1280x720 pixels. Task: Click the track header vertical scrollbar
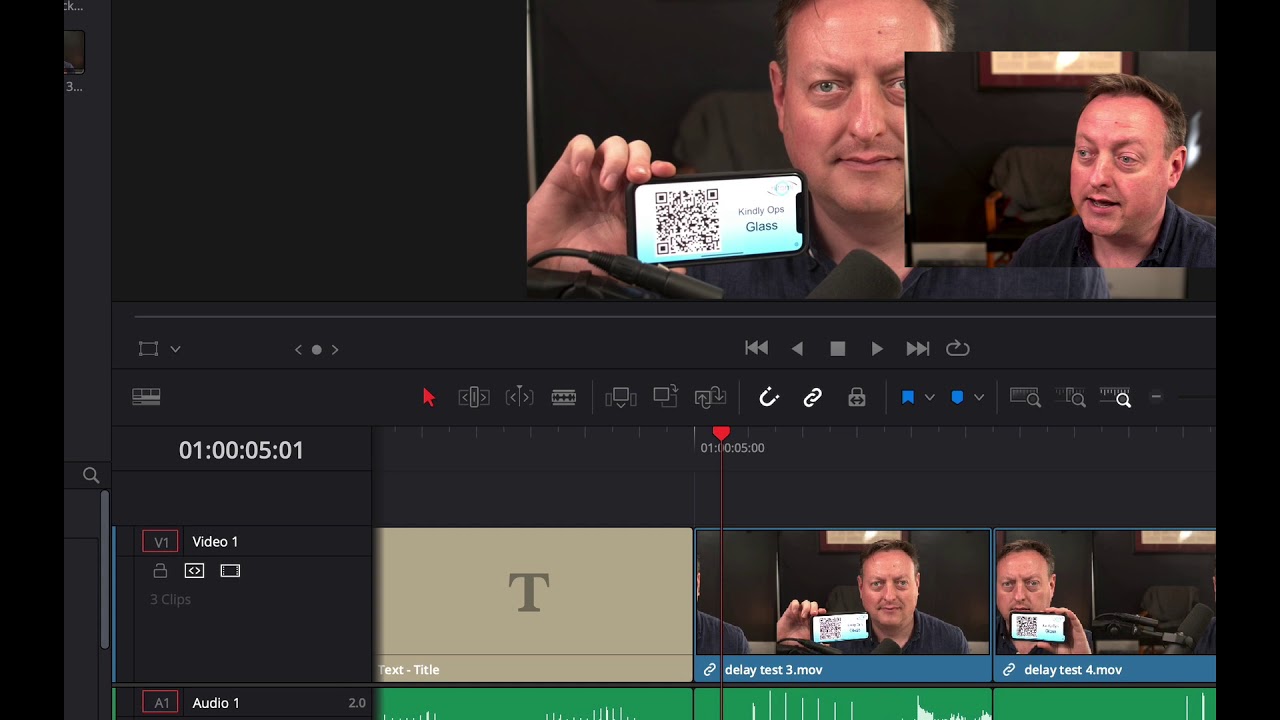(104, 567)
